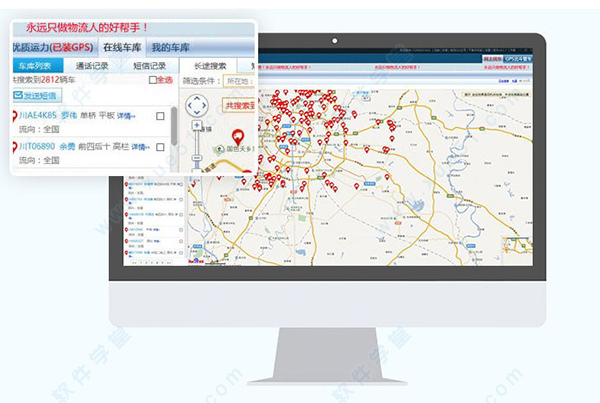Click the envelope icon on 发送短信

[18, 96]
